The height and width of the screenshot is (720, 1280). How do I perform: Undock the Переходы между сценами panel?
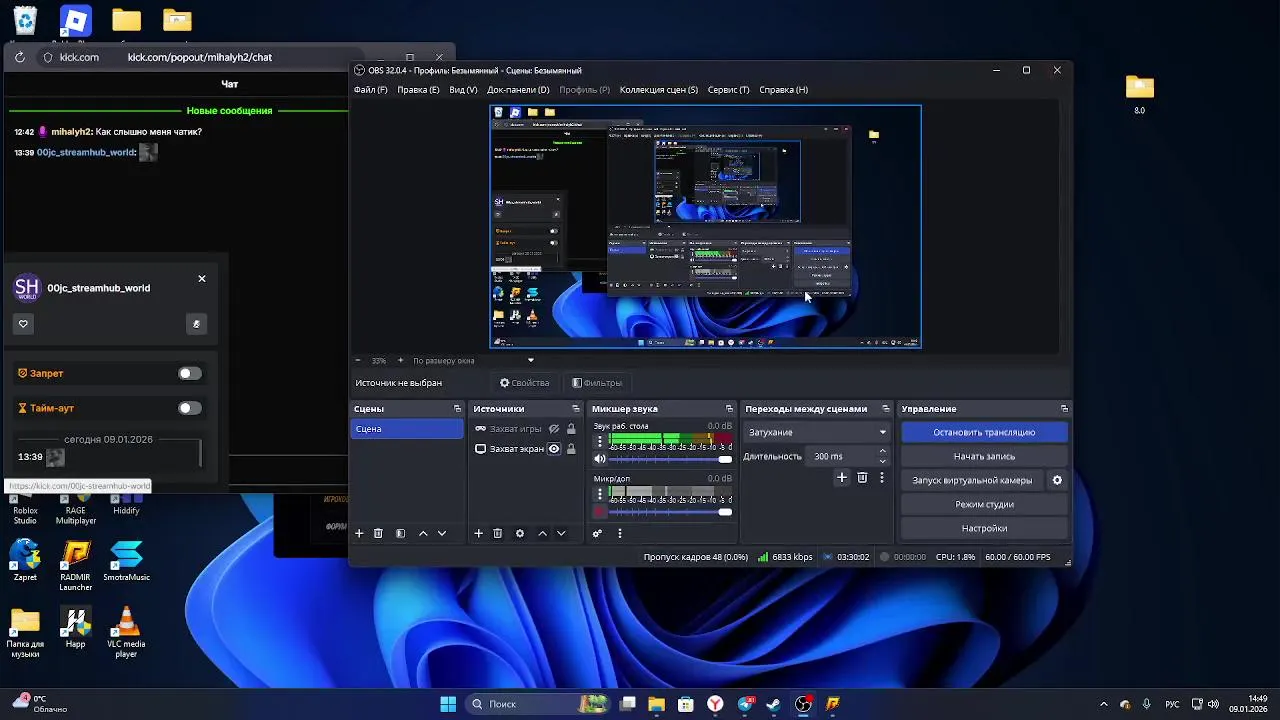(x=886, y=409)
